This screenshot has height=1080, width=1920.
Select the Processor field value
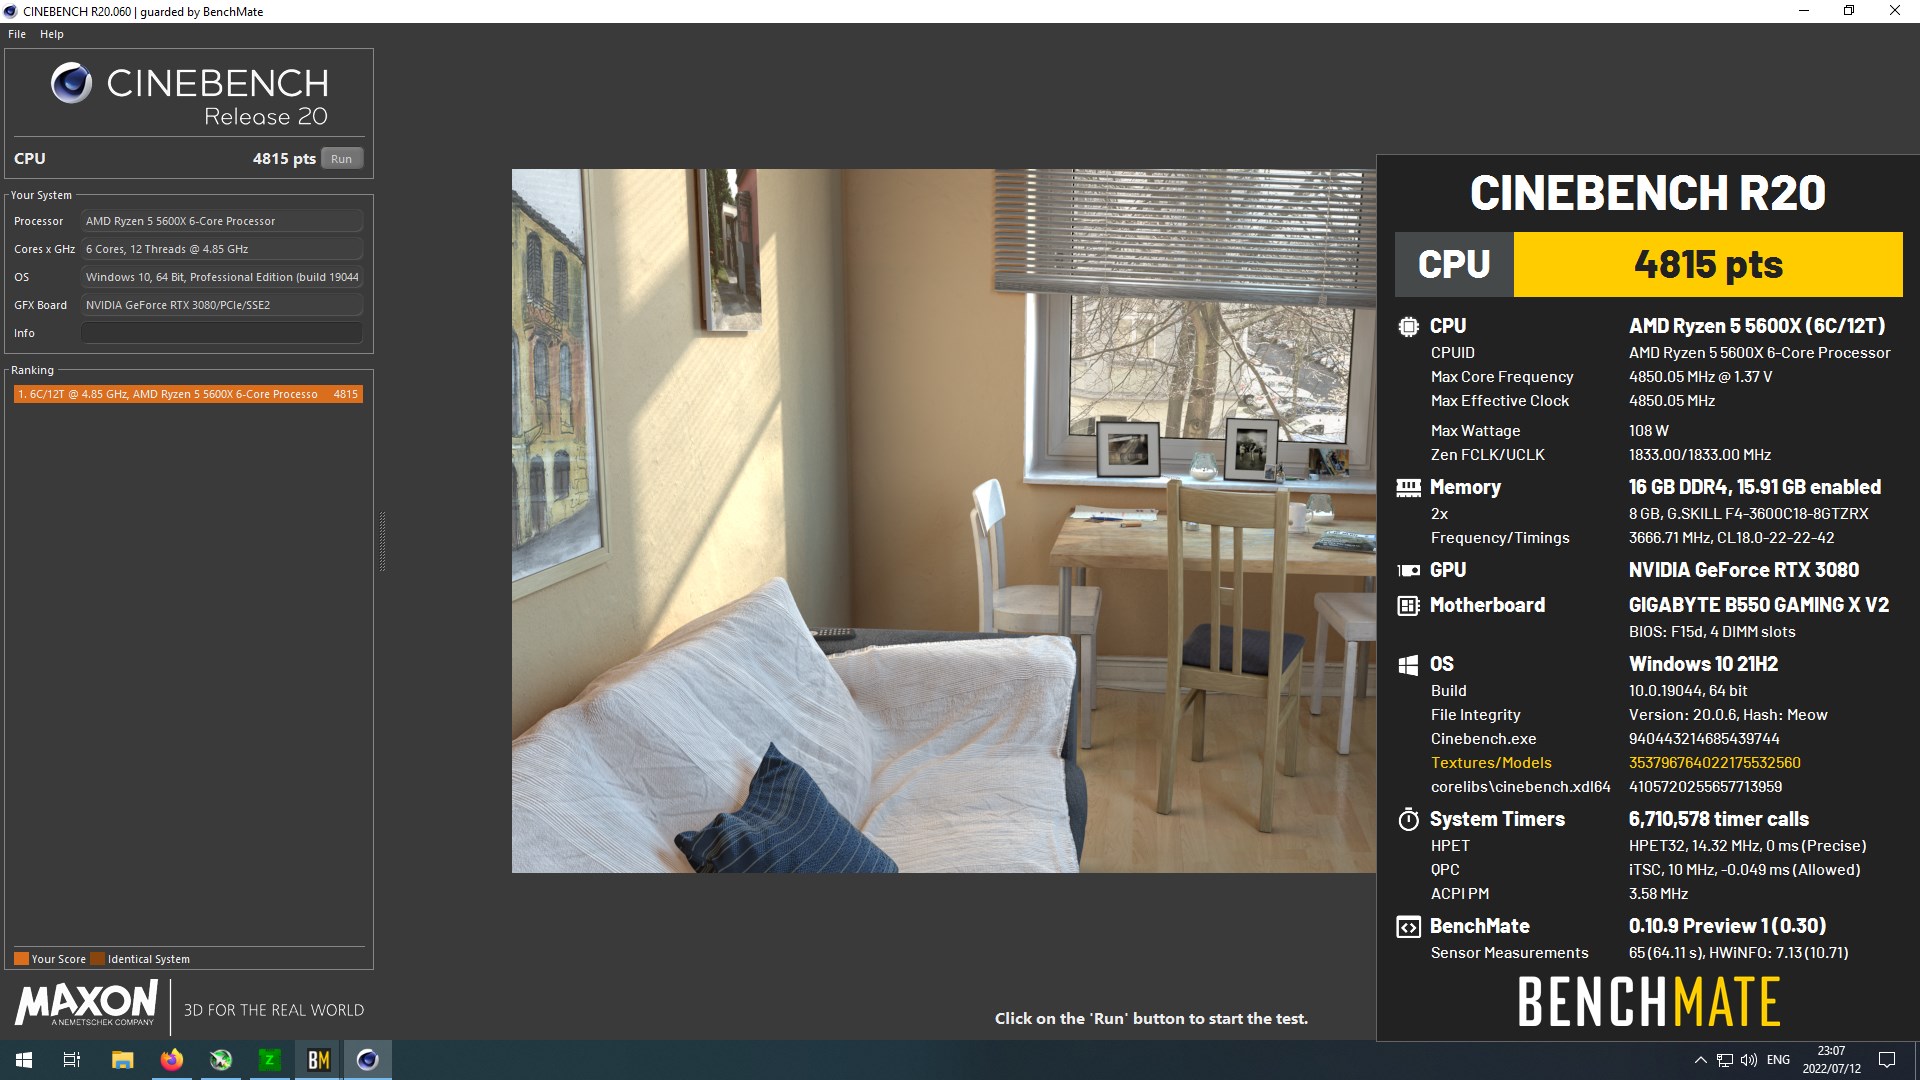(222, 221)
